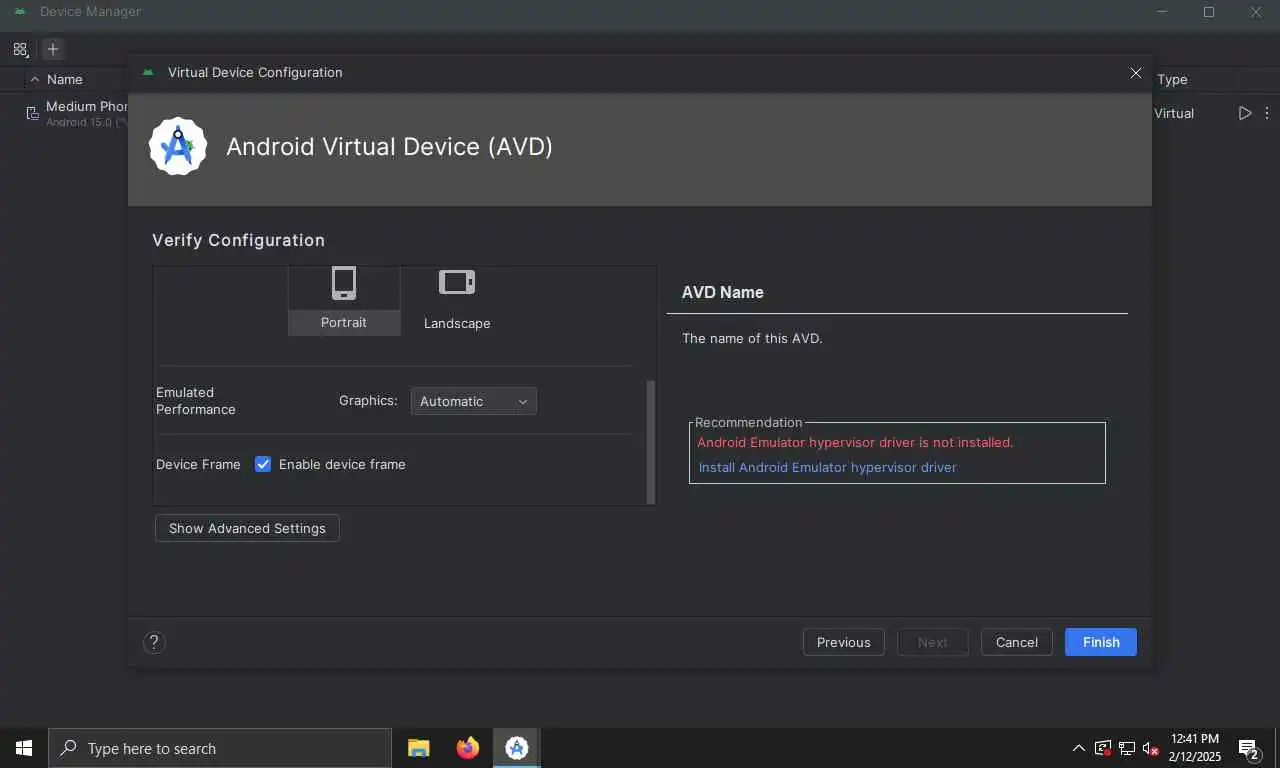Screen dimensions: 1280x768
Task: Click the Cancel button
Action: [1016, 642]
